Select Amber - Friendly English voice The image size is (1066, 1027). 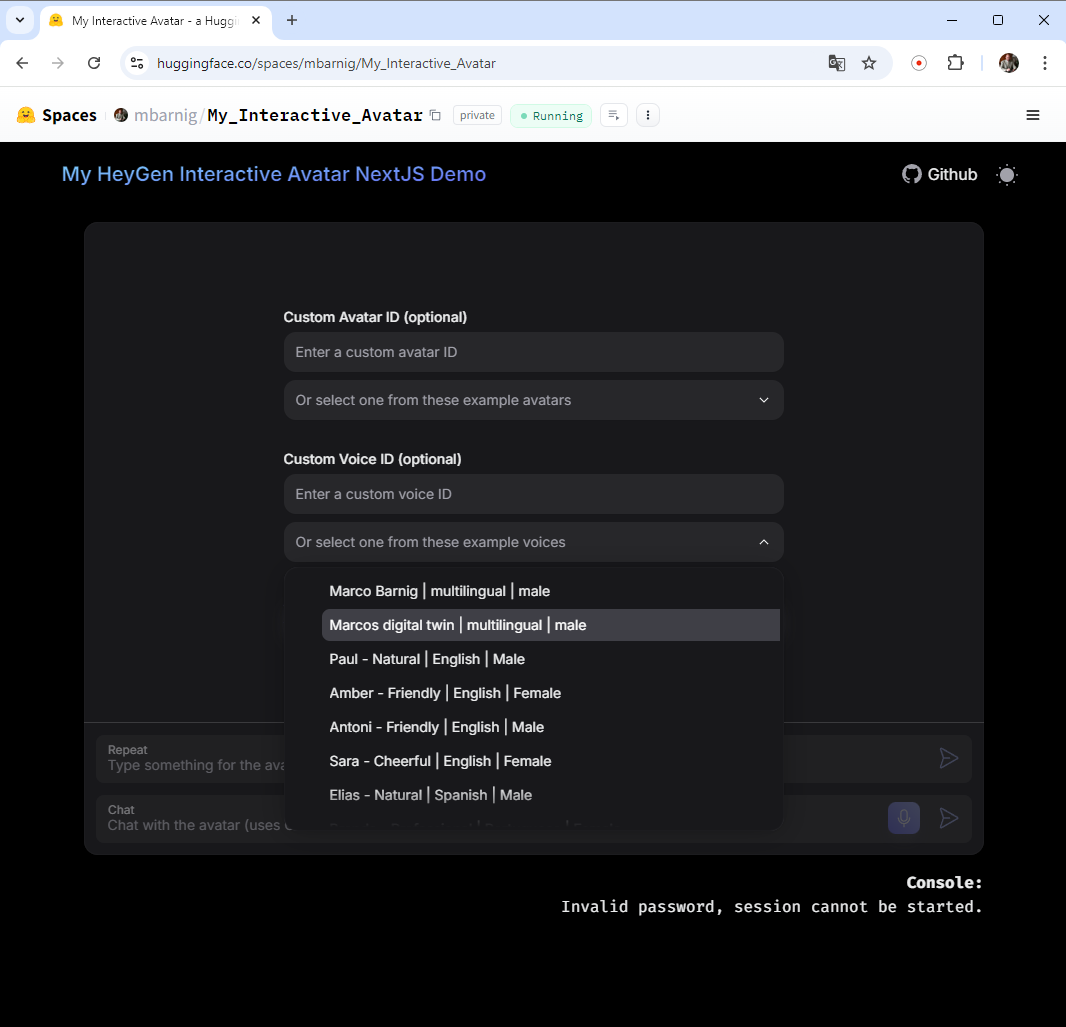point(551,693)
